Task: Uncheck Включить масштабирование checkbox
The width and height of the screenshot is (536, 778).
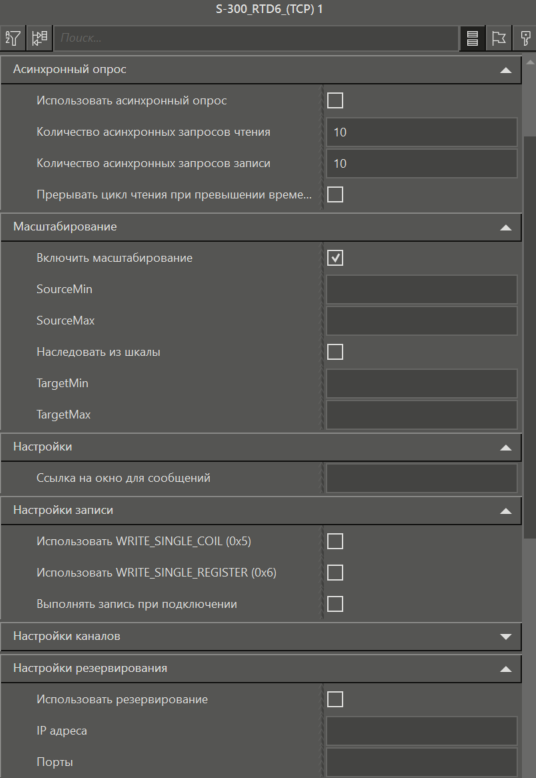Action: [335, 258]
